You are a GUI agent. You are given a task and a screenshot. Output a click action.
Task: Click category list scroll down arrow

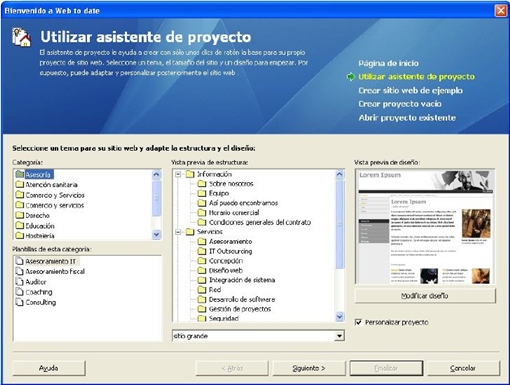[156, 235]
